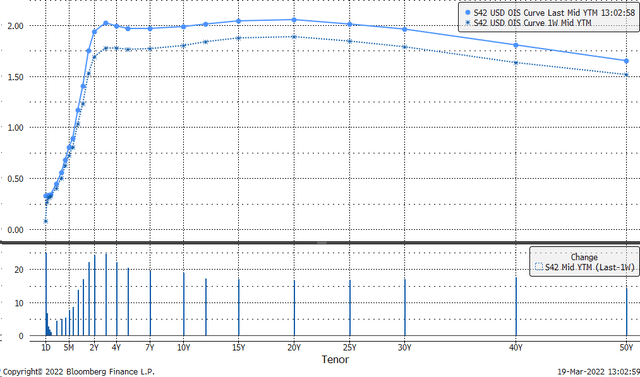
Task: Select the solid Last curve point at 50Y
Action: coord(627,61)
